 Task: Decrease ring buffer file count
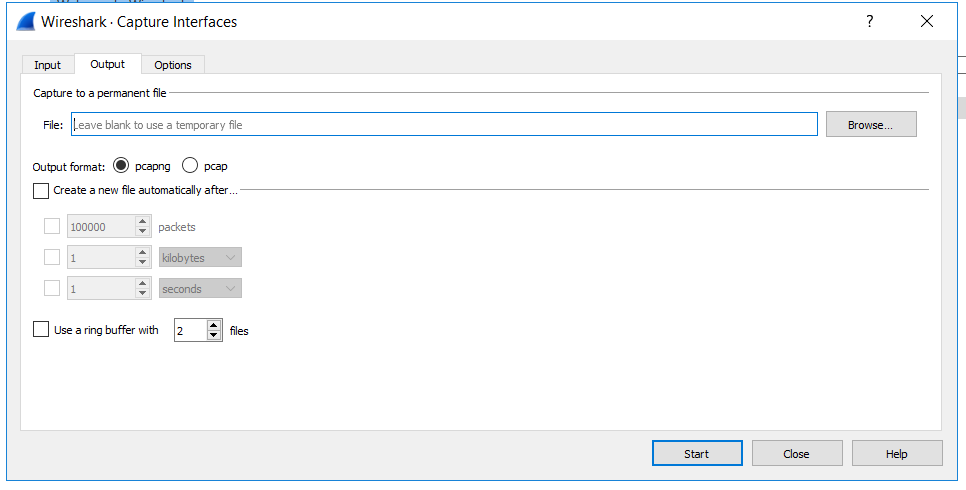coord(214,336)
